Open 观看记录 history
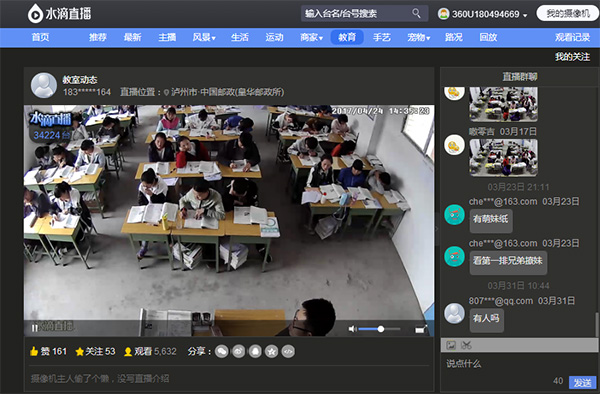 click(x=572, y=37)
